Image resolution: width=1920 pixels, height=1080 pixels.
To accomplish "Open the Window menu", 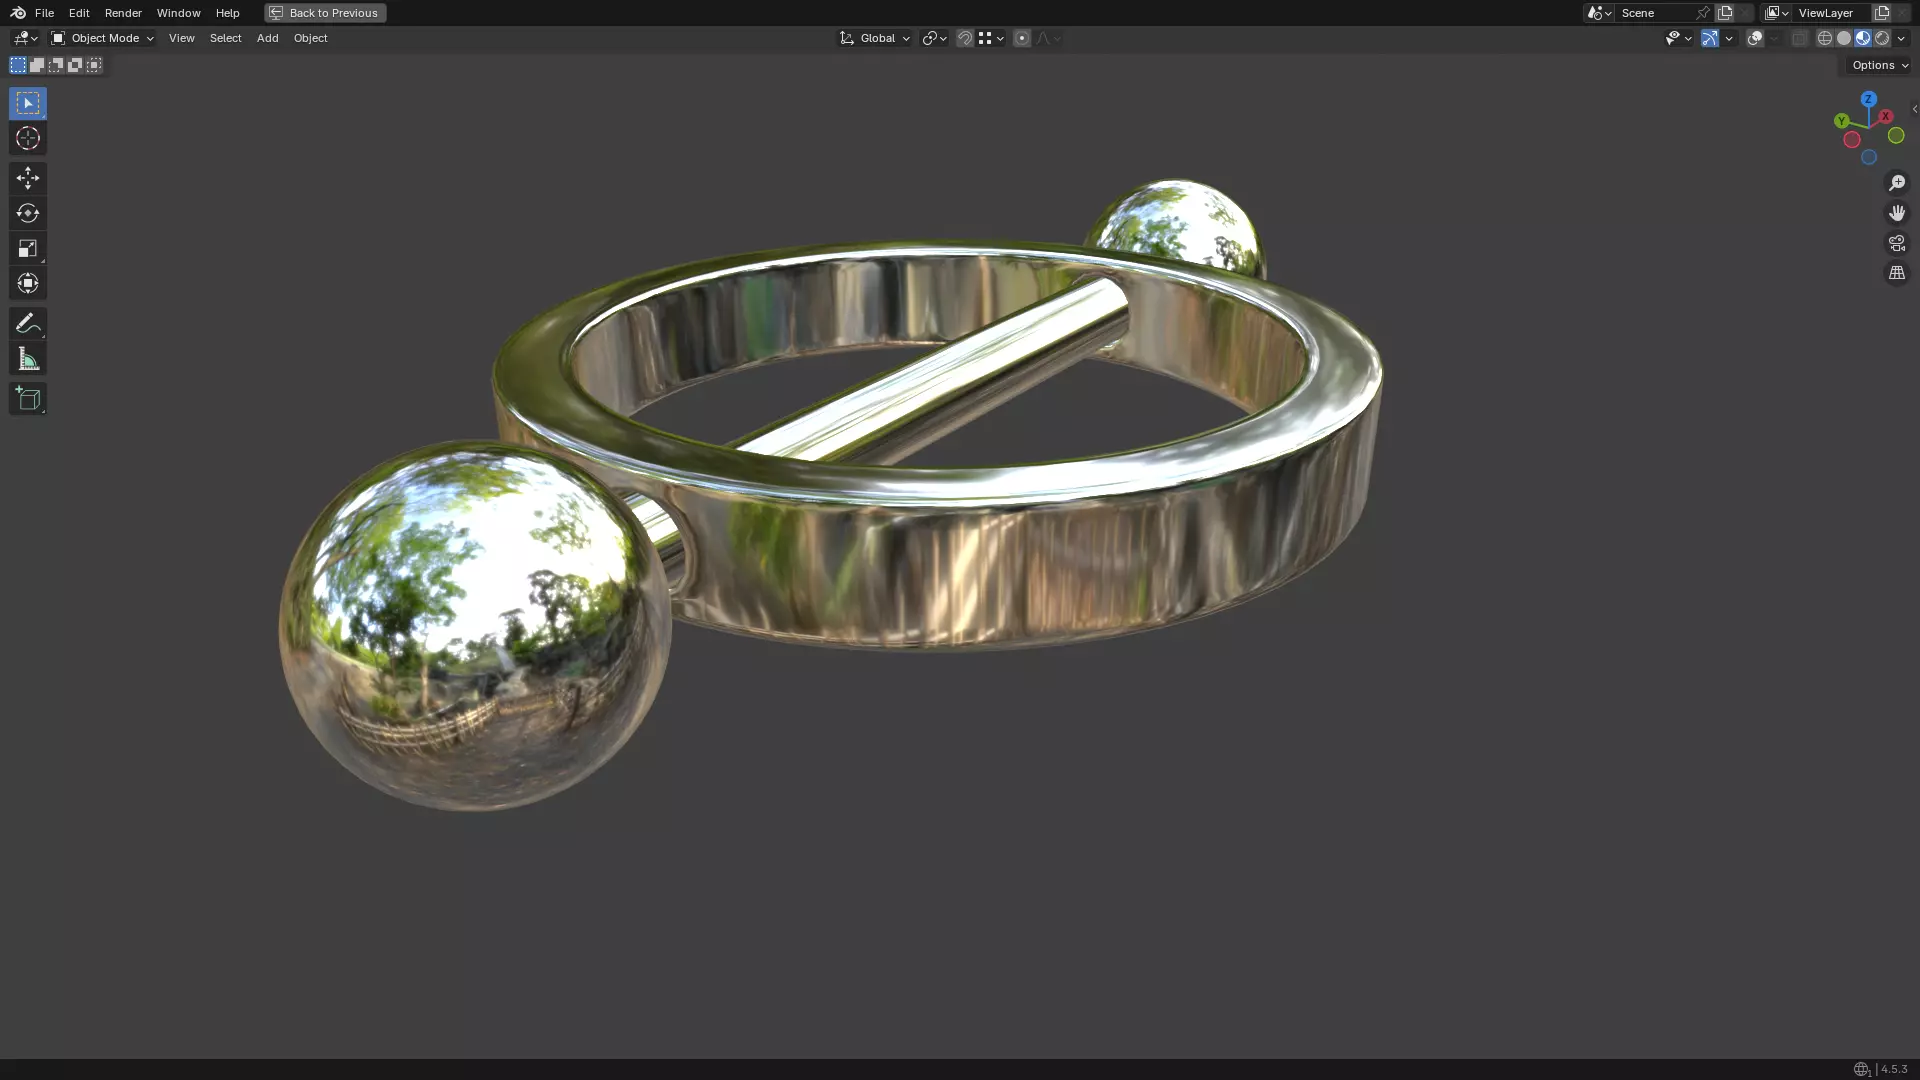I will pyautogui.click(x=179, y=13).
